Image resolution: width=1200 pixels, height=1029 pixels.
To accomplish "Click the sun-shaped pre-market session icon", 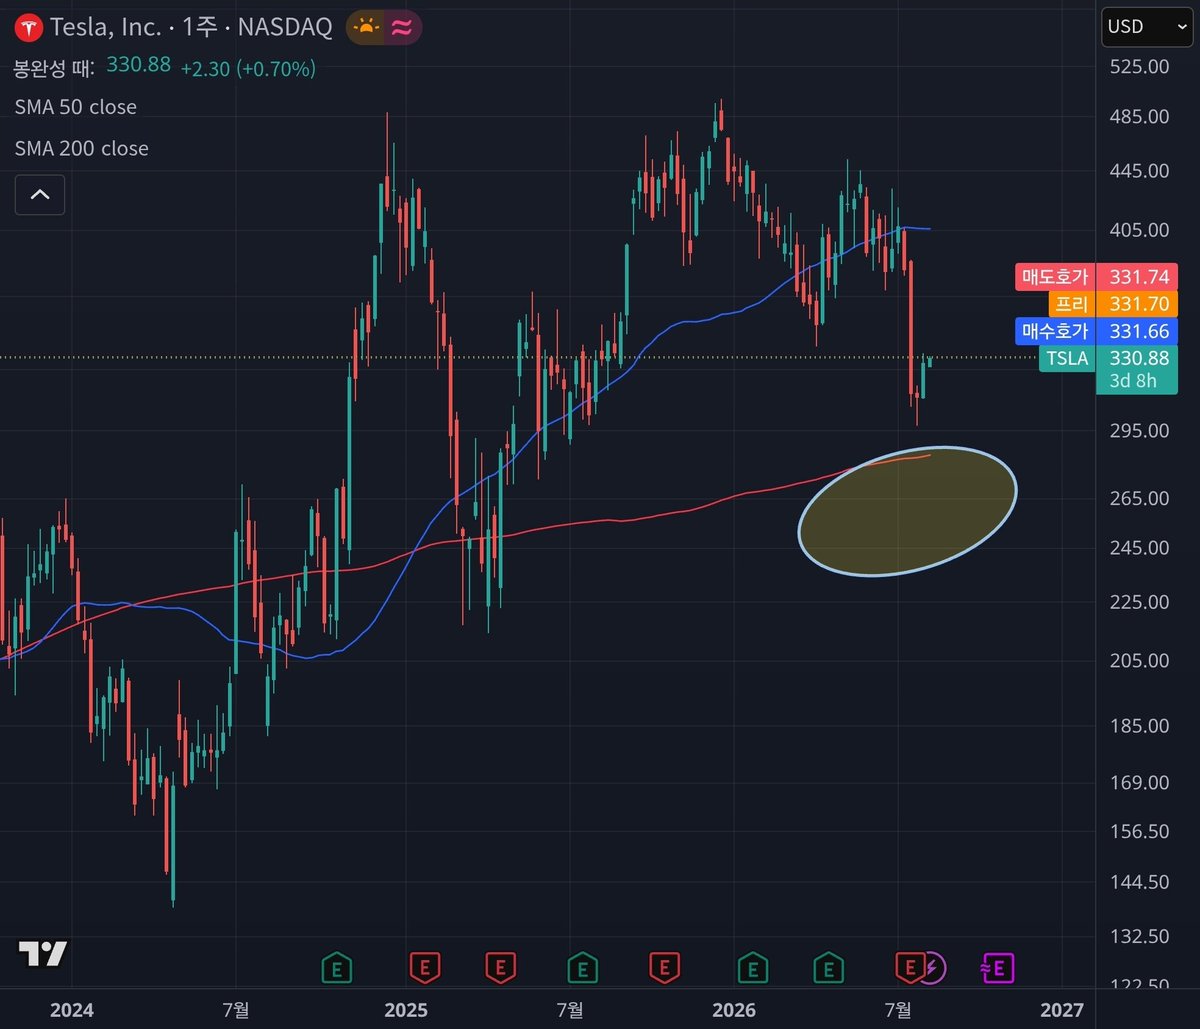I will point(366,28).
